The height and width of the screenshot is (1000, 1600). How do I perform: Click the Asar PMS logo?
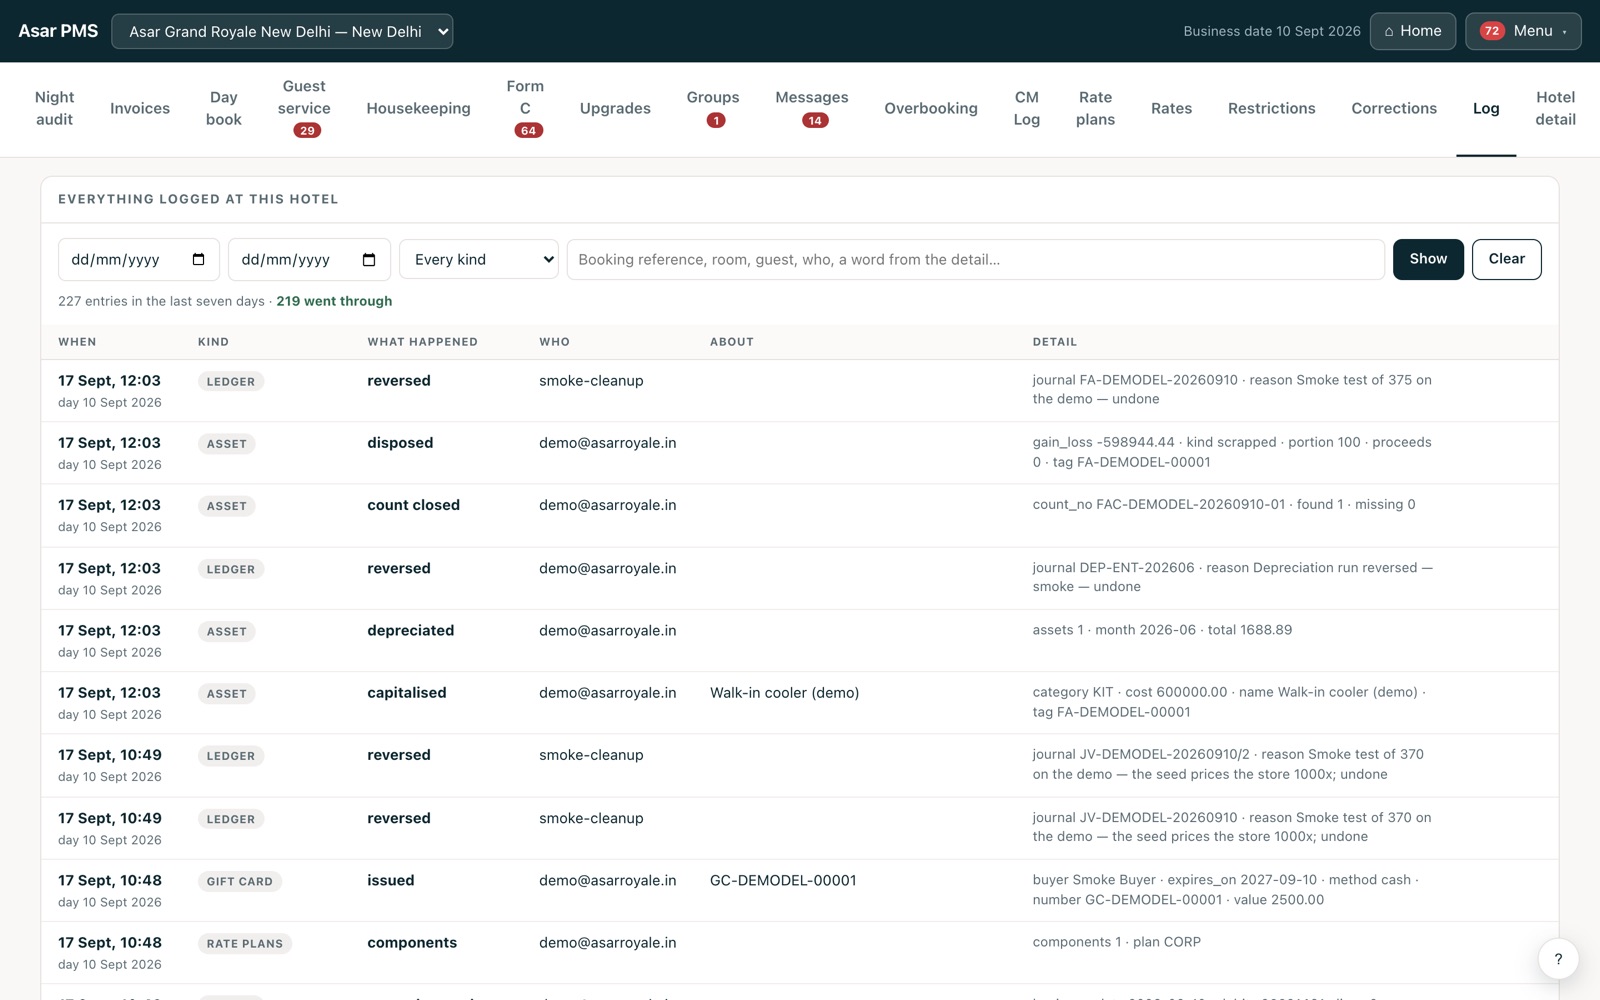58,31
